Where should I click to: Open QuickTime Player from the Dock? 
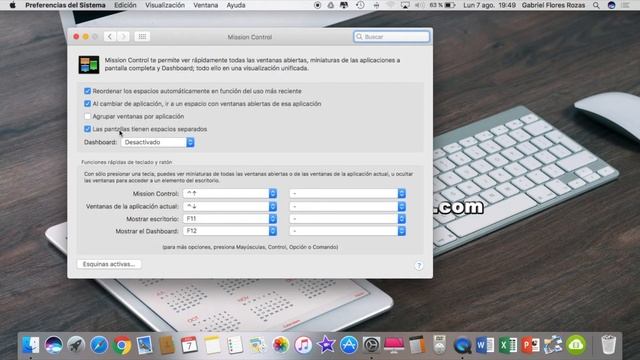[462, 345]
